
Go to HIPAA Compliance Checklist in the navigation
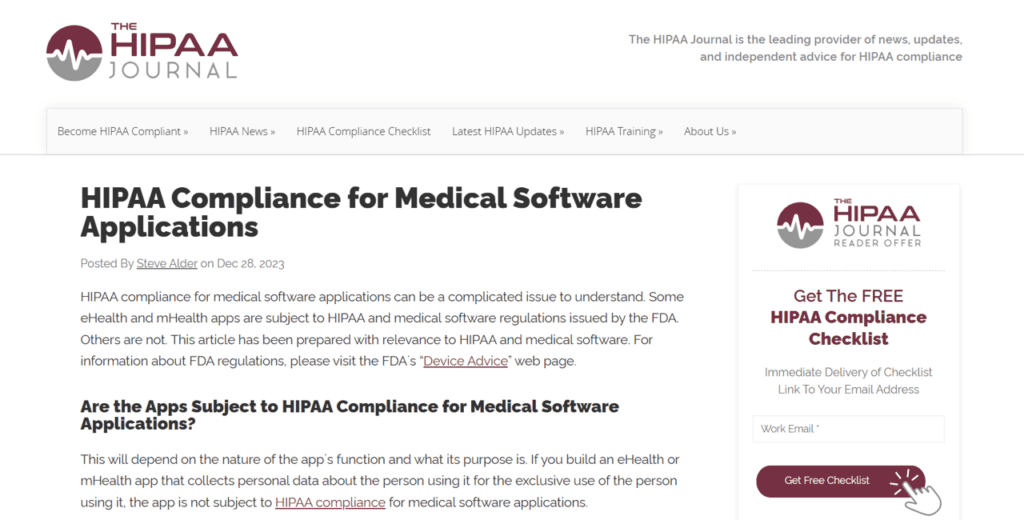[363, 131]
